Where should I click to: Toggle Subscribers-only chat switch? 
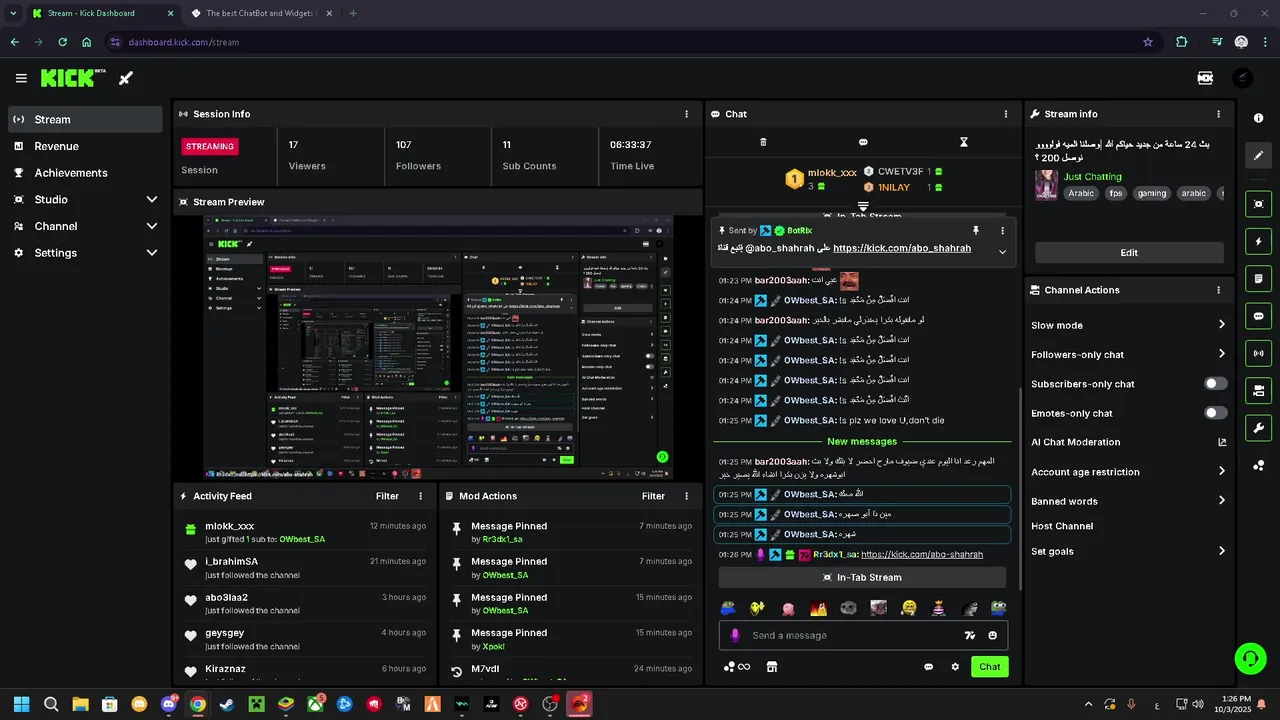click(1215, 383)
